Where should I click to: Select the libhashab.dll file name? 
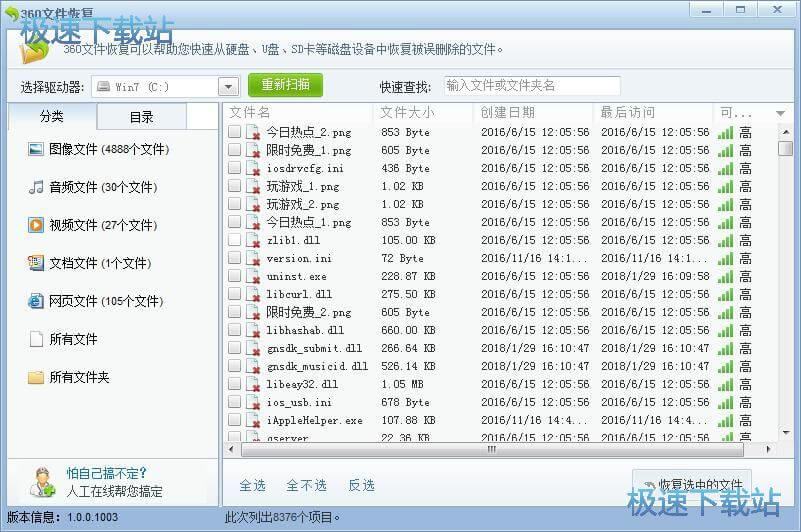[305, 330]
